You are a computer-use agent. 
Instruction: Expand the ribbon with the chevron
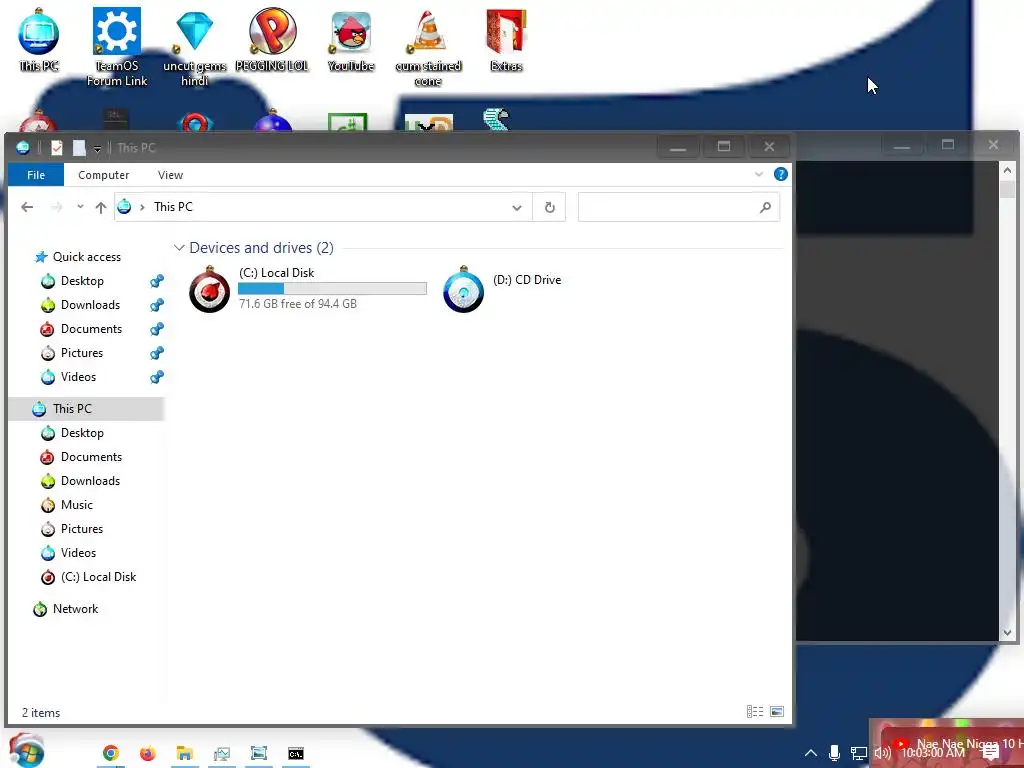click(759, 174)
